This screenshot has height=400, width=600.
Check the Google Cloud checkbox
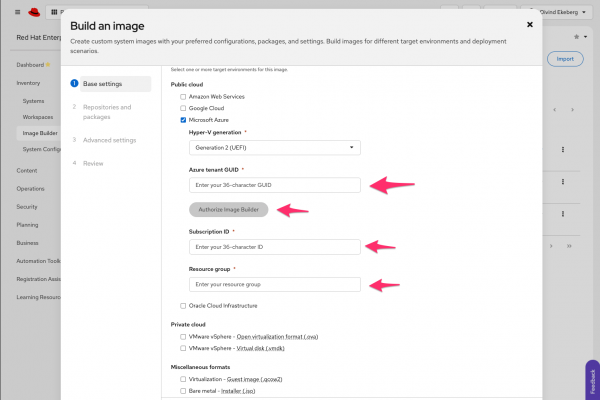point(183,108)
